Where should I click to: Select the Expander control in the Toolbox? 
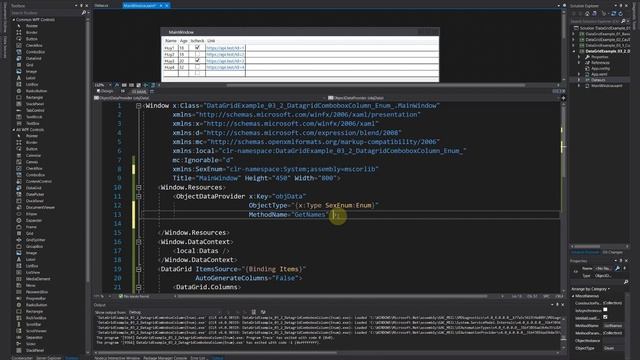coord(34,220)
